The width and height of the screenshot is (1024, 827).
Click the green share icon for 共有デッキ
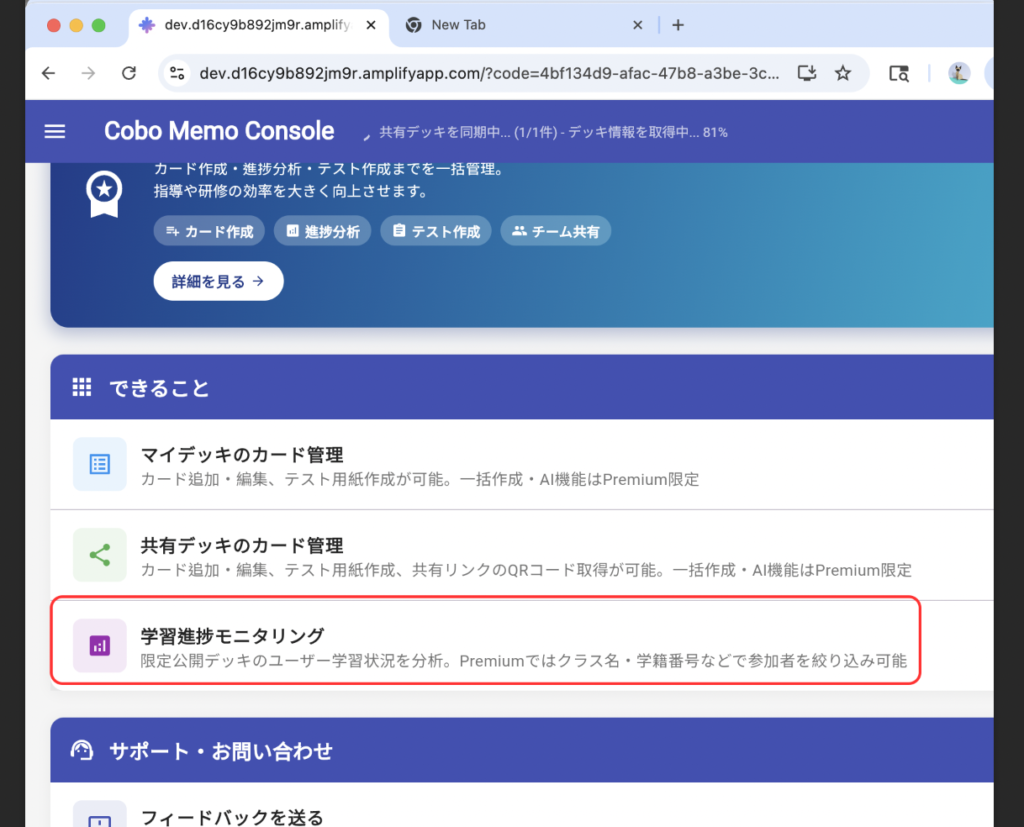[100, 555]
